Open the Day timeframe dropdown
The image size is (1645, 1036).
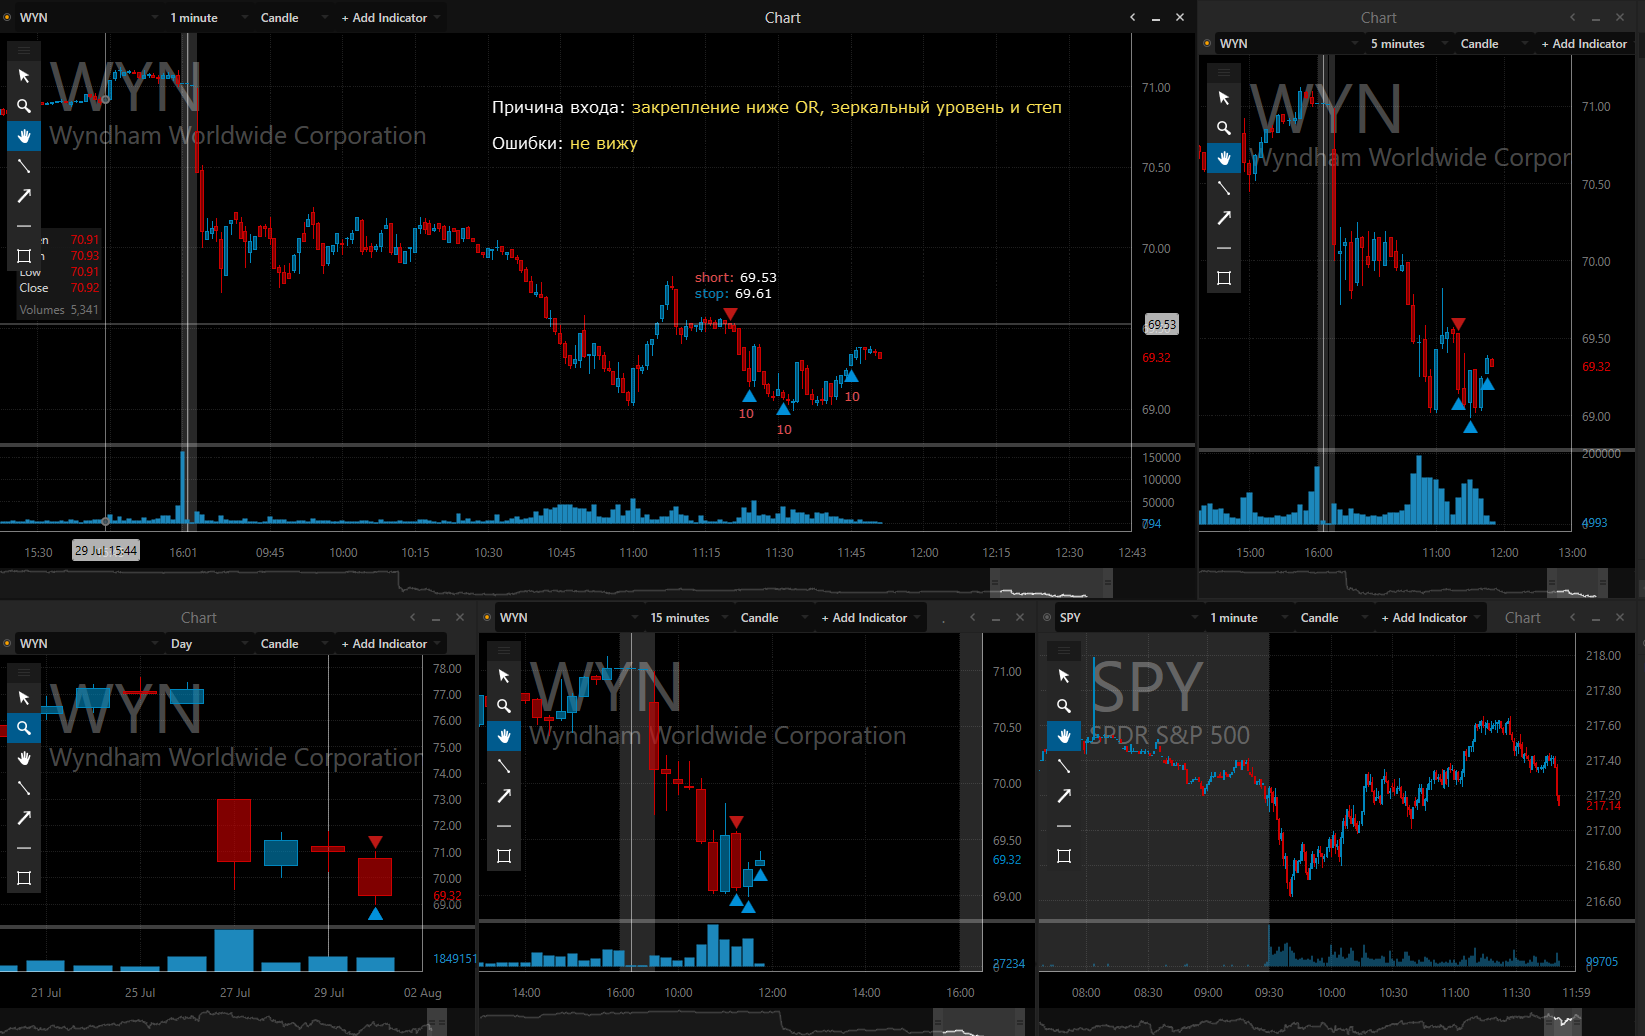(x=209, y=644)
